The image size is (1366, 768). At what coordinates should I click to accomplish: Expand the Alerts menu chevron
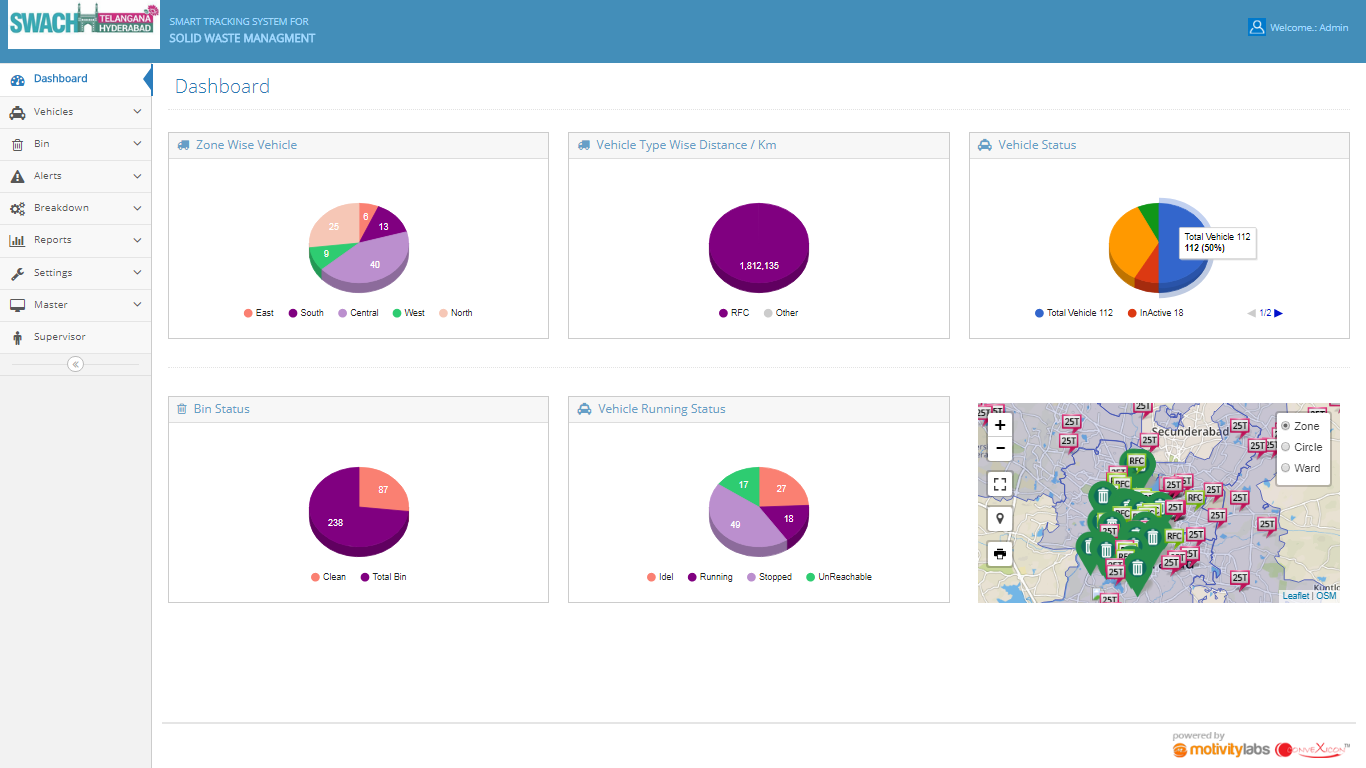137,176
